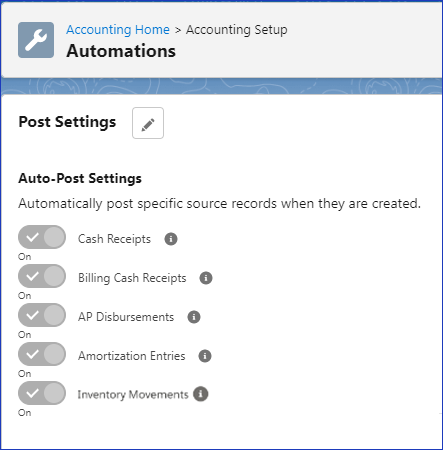Click the wrench setup icon

click(x=36, y=40)
